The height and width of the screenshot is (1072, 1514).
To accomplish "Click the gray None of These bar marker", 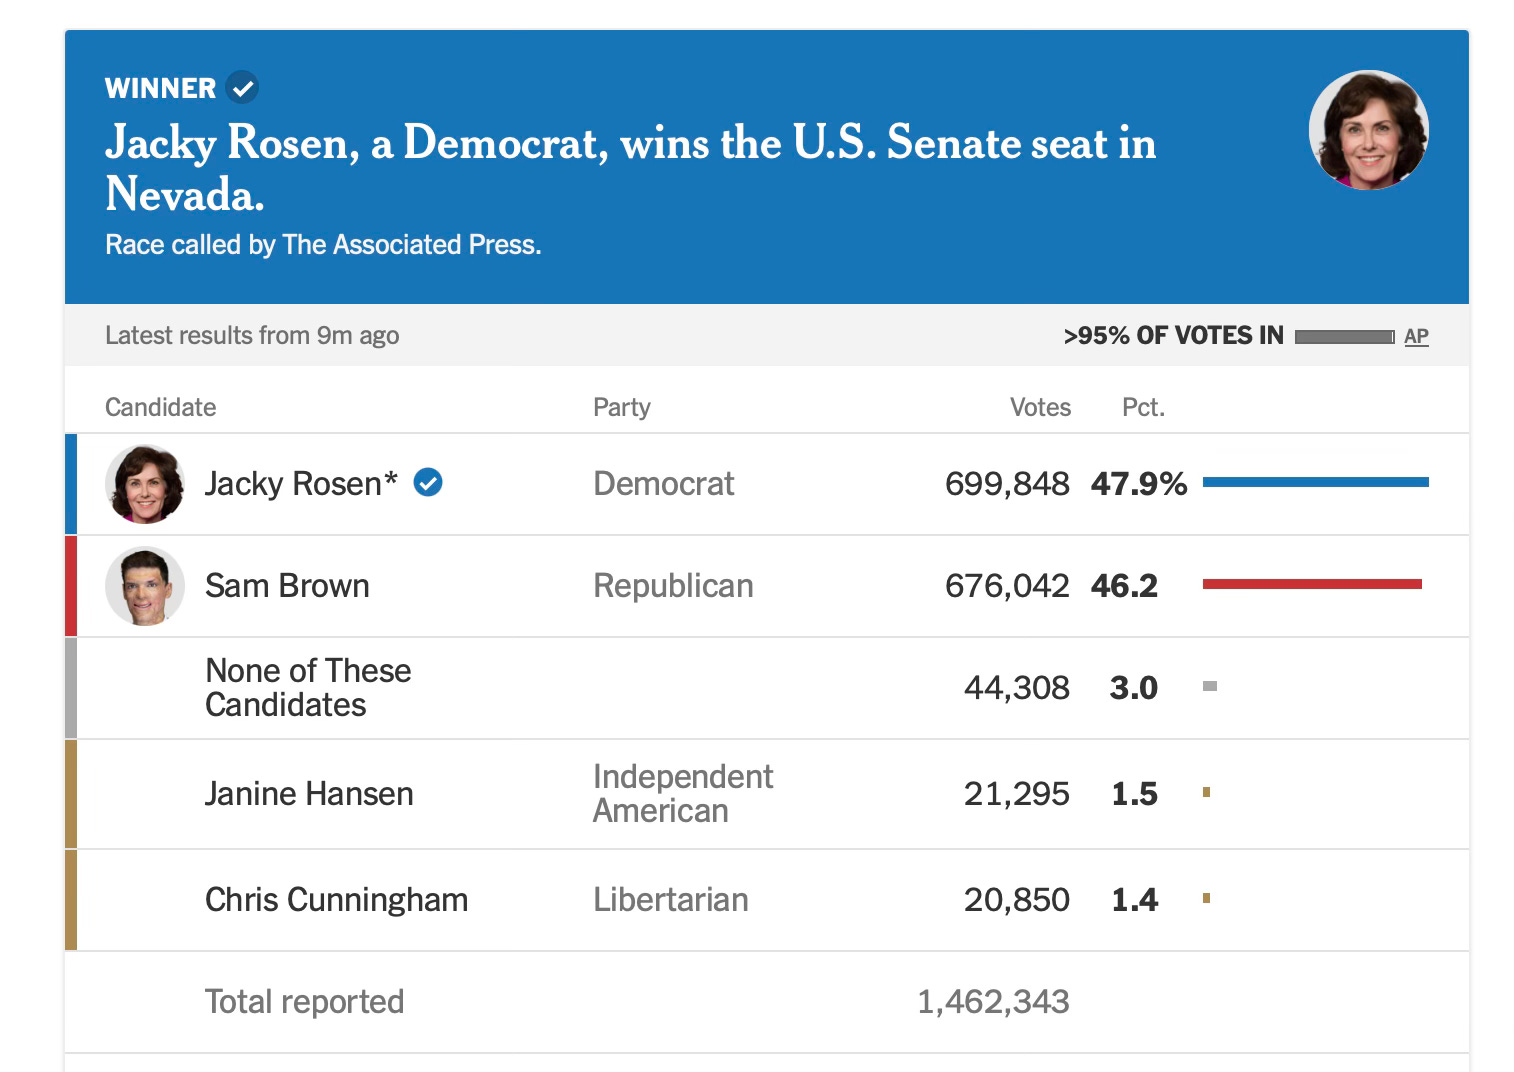I will [x=1210, y=686].
